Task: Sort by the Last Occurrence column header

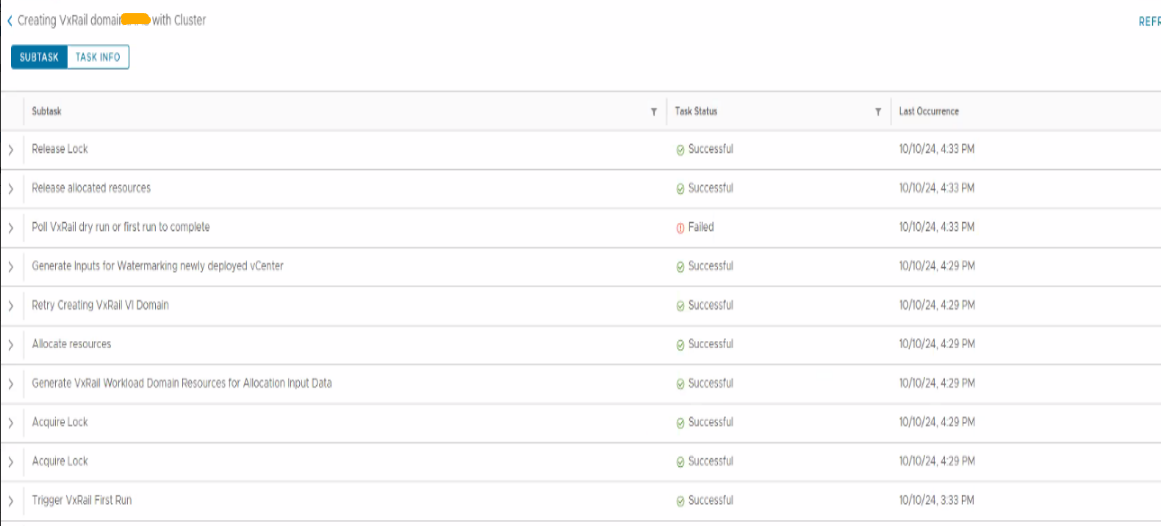Action: [929, 112]
